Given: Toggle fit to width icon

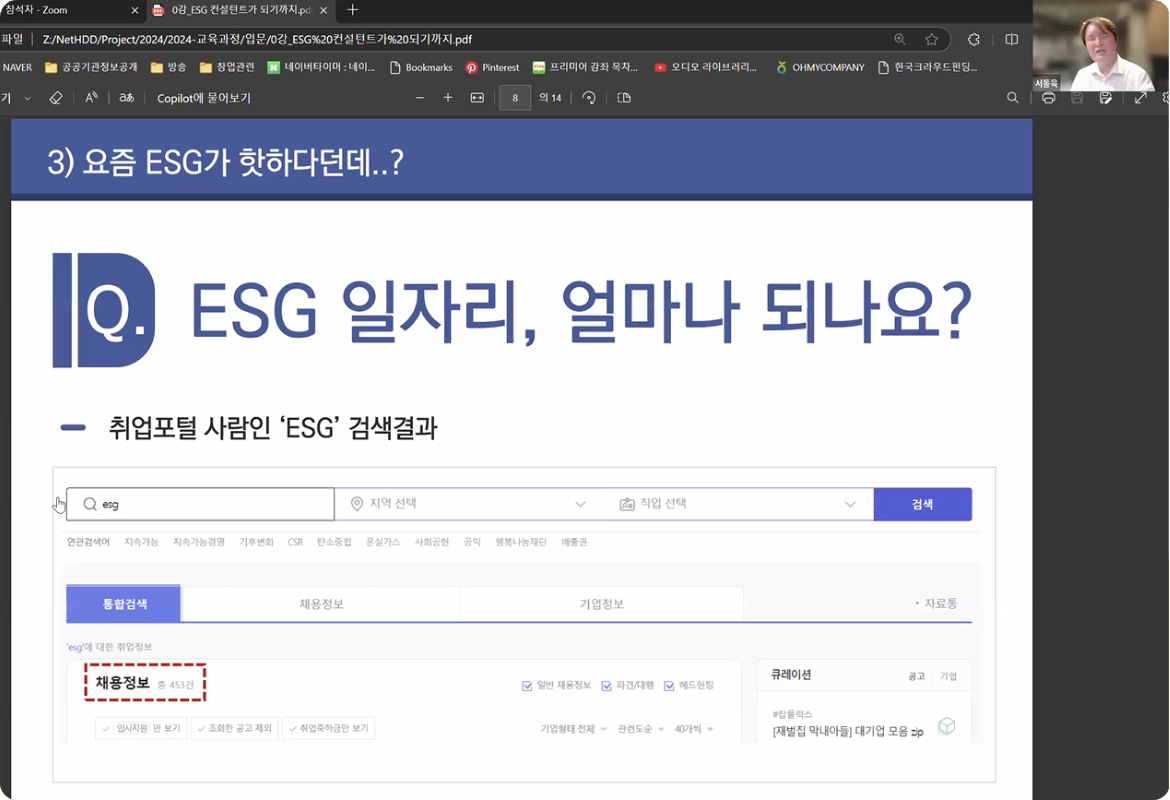Looking at the screenshot, I should 477,98.
